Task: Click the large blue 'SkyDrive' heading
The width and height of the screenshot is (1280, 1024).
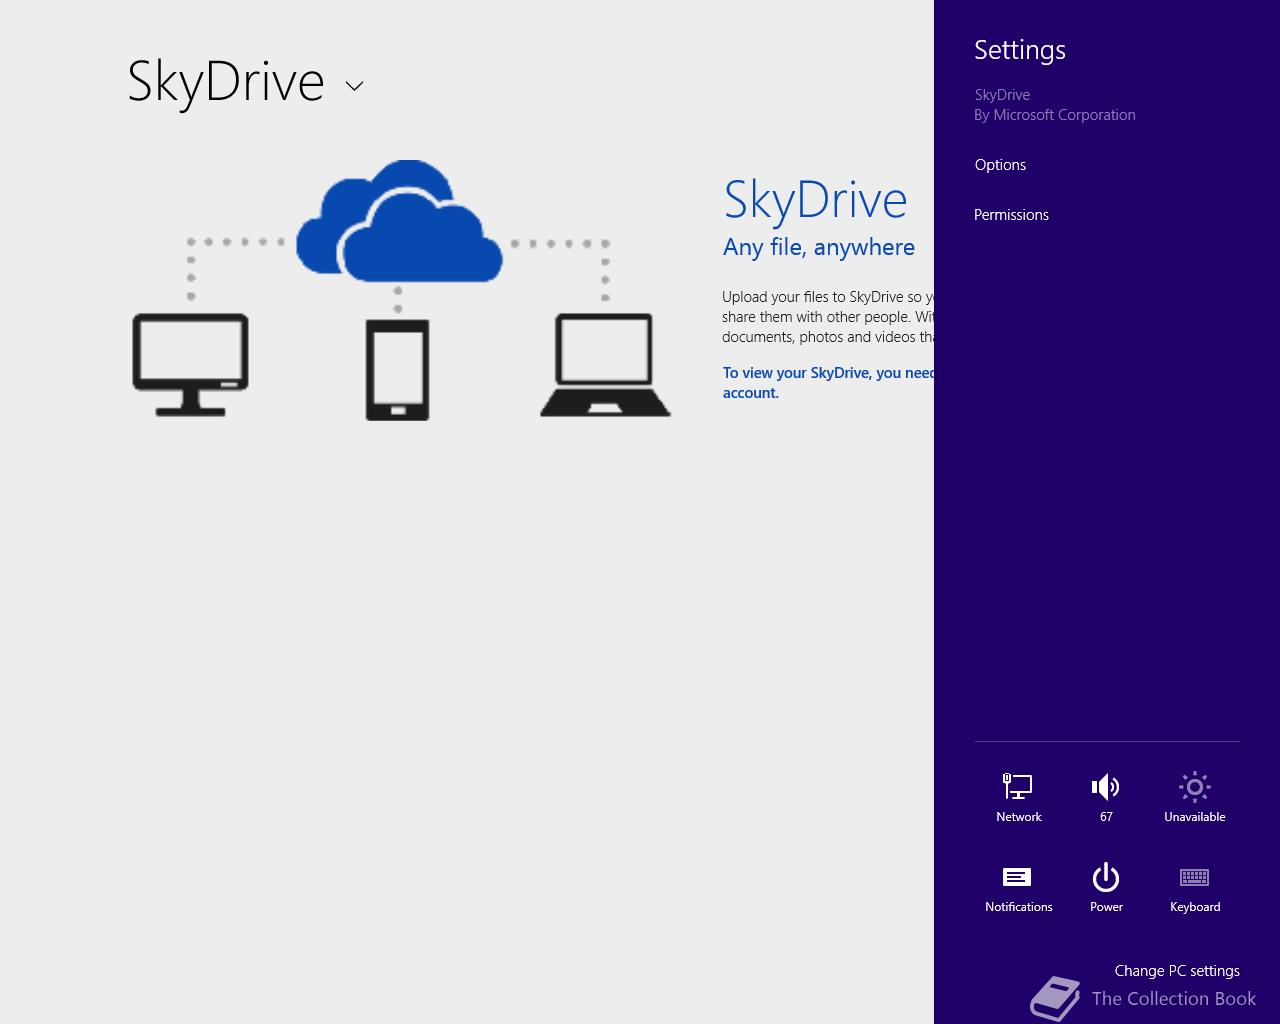Action: point(815,199)
